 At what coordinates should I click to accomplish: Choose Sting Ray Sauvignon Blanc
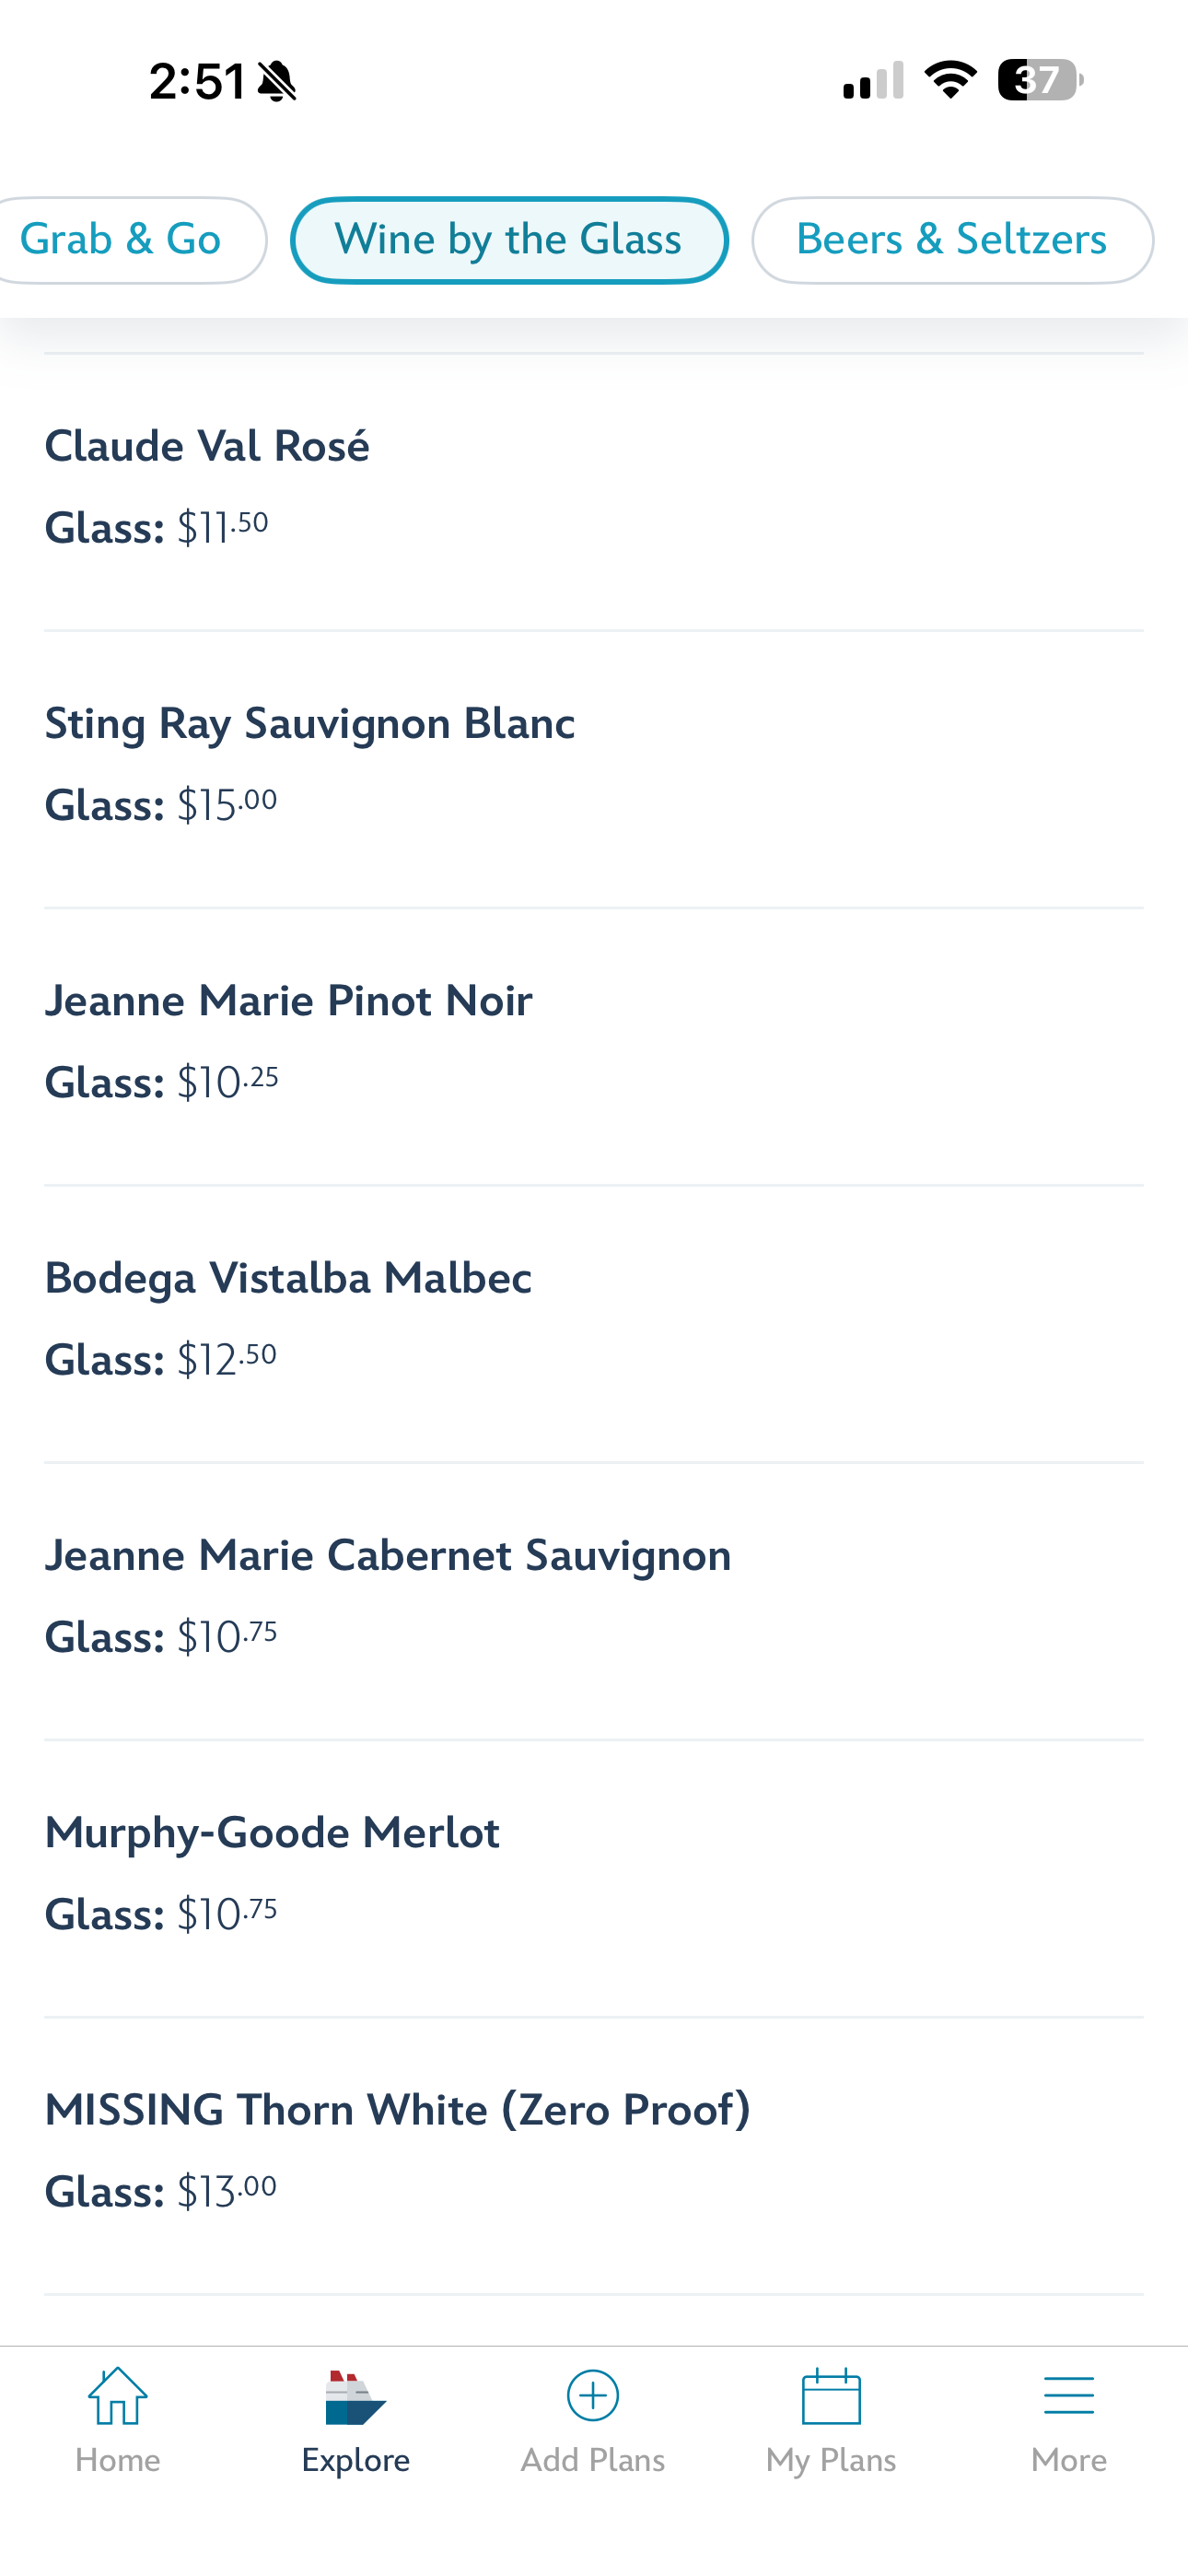(x=594, y=769)
